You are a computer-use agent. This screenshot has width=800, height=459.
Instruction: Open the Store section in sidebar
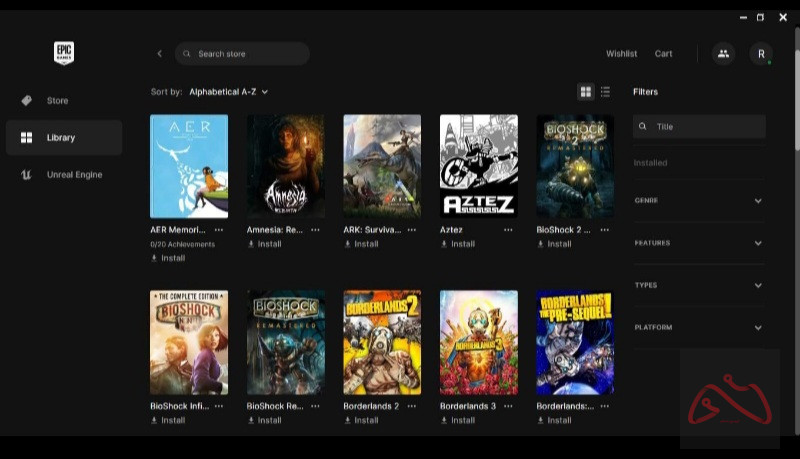click(57, 101)
